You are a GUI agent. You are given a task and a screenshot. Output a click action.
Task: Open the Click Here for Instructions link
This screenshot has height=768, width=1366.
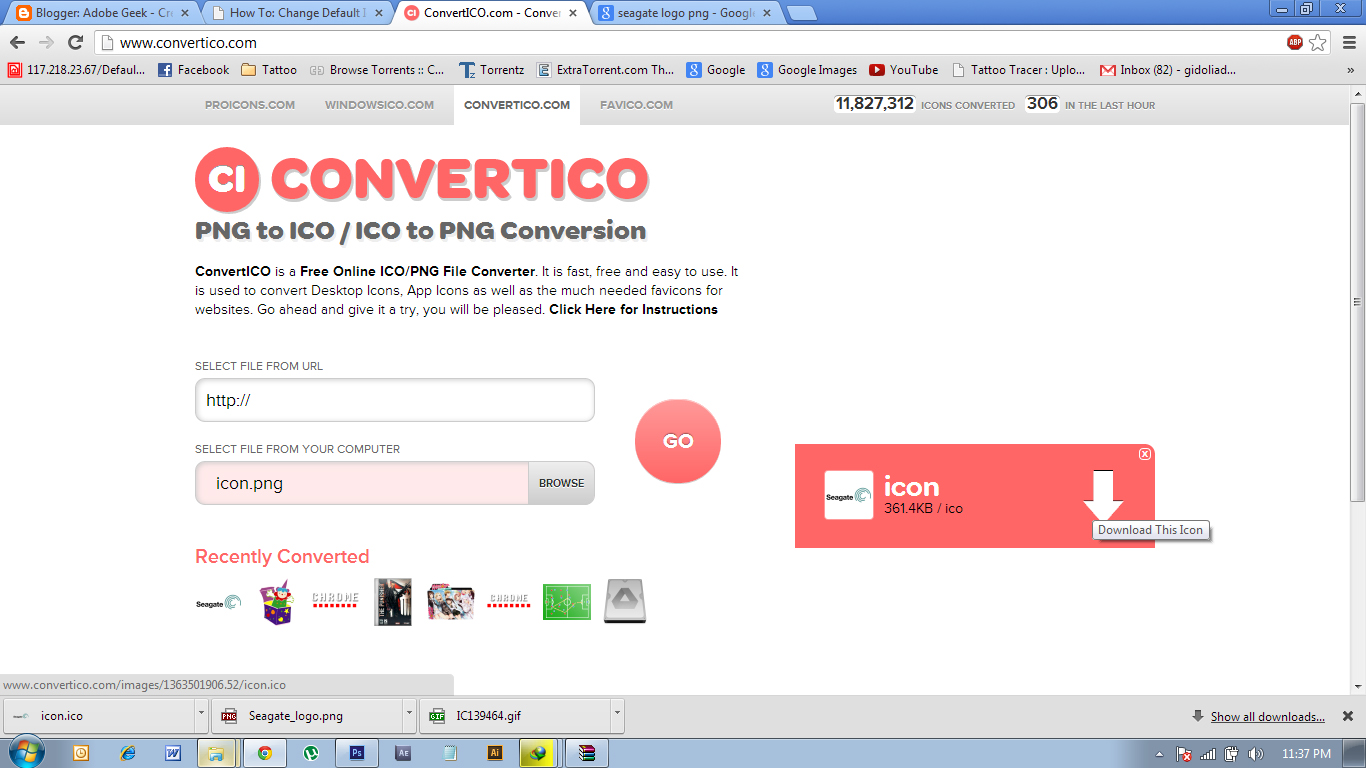point(633,310)
